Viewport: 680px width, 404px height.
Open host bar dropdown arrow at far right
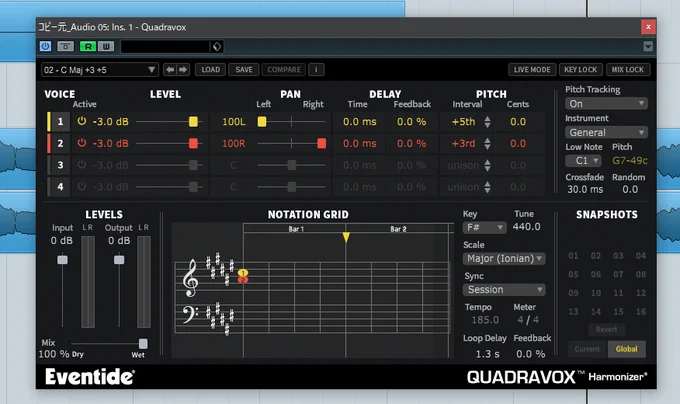648,46
